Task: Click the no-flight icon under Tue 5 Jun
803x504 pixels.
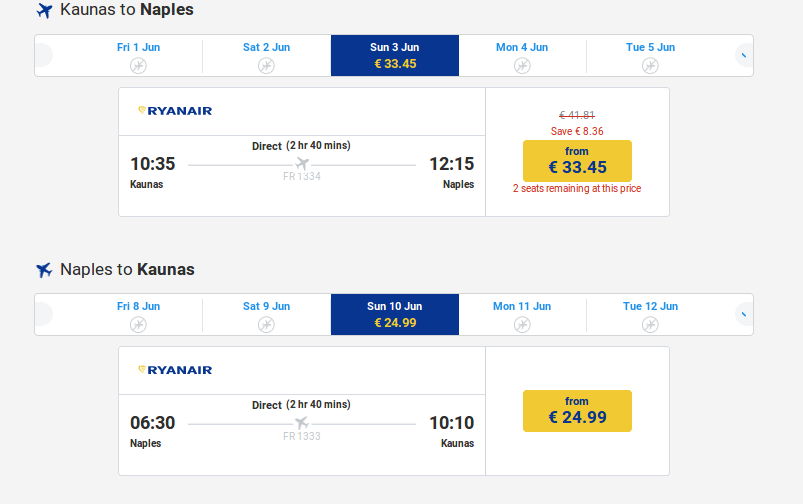Action: tap(650, 66)
